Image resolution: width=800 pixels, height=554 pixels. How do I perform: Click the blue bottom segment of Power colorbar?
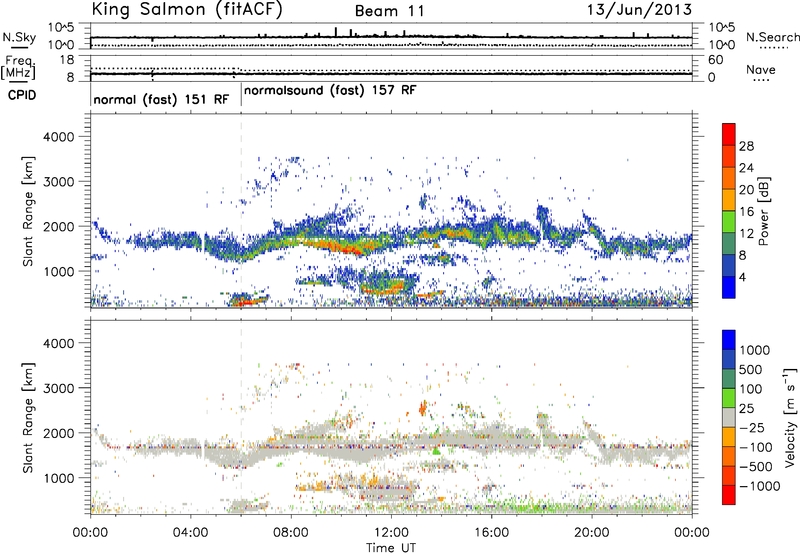(x=729, y=287)
